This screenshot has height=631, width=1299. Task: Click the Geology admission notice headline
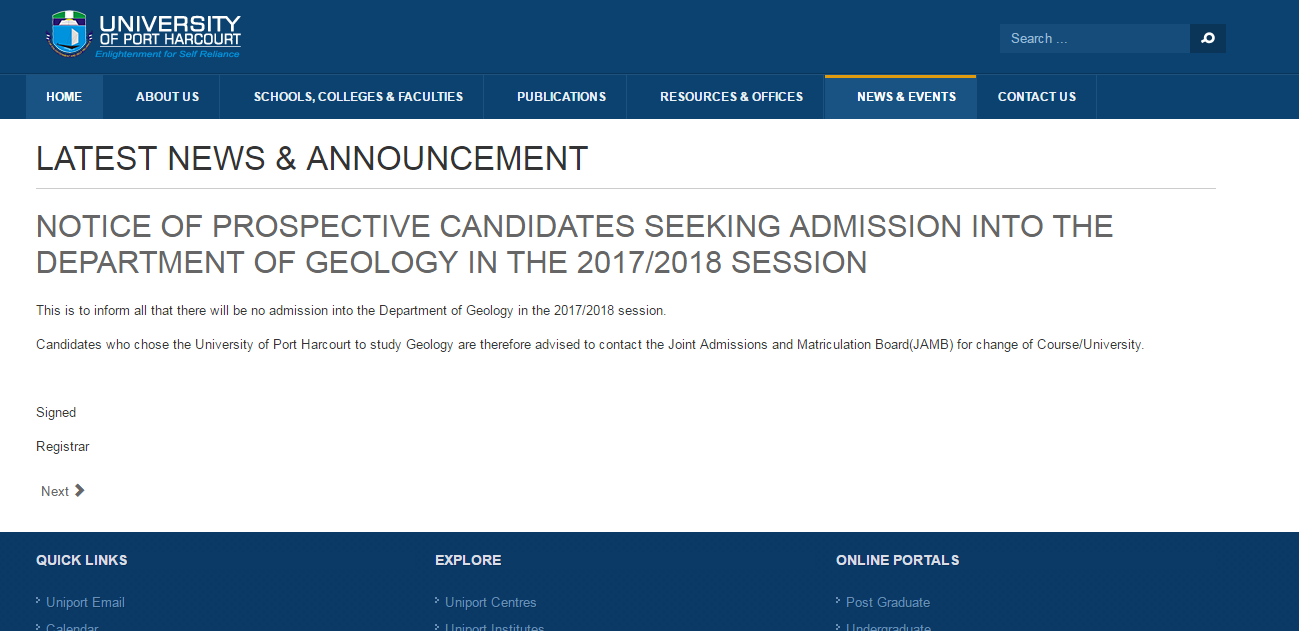click(574, 244)
